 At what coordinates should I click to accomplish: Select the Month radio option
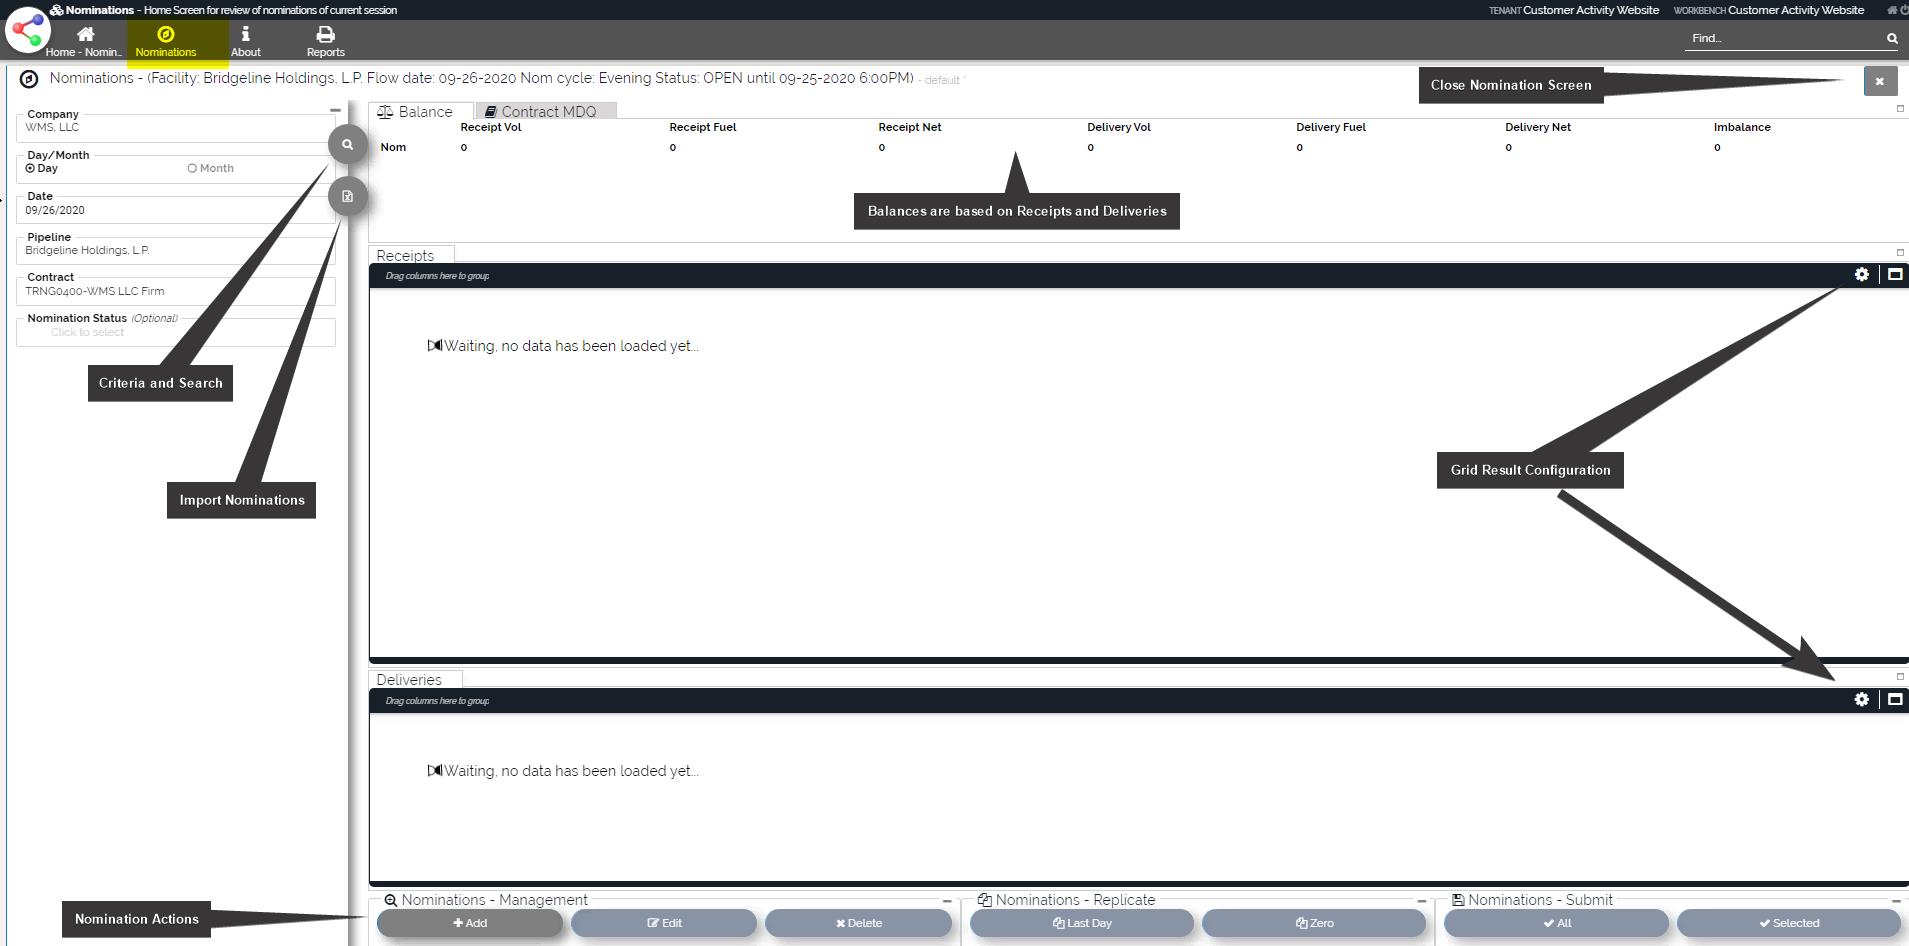point(192,168)
